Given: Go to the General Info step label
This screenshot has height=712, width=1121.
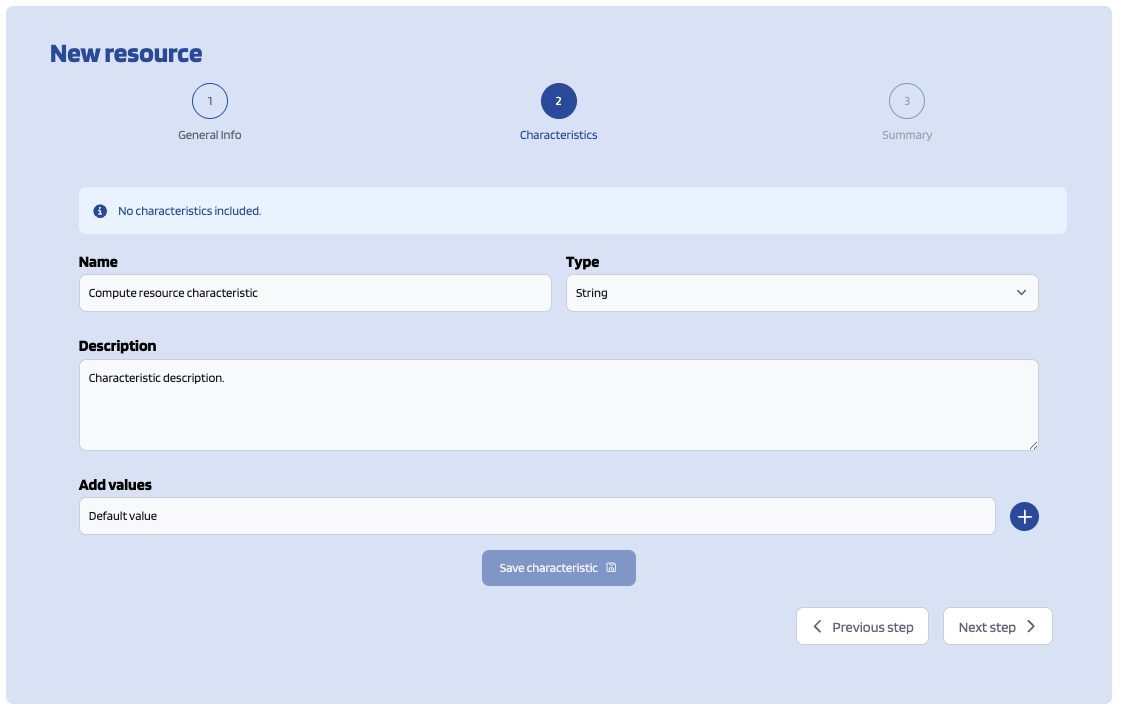Looking at the screenshot, I should 210,135.
